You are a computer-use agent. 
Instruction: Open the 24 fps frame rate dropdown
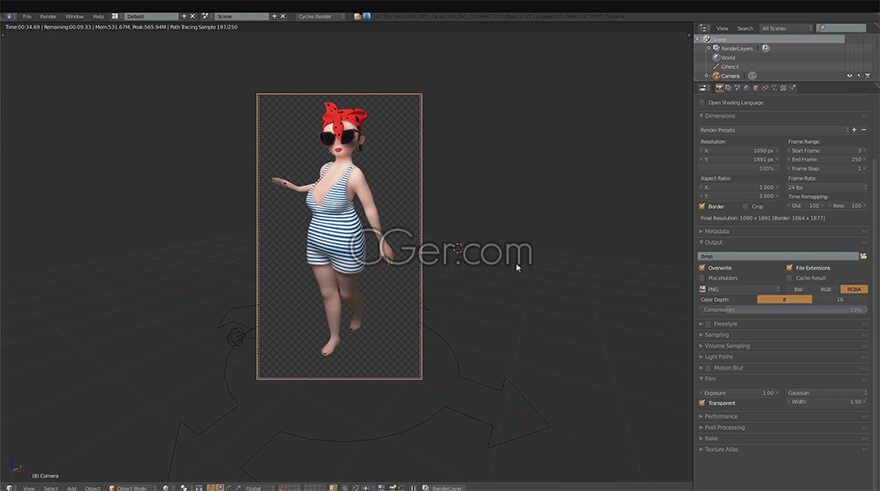point(827,187)
